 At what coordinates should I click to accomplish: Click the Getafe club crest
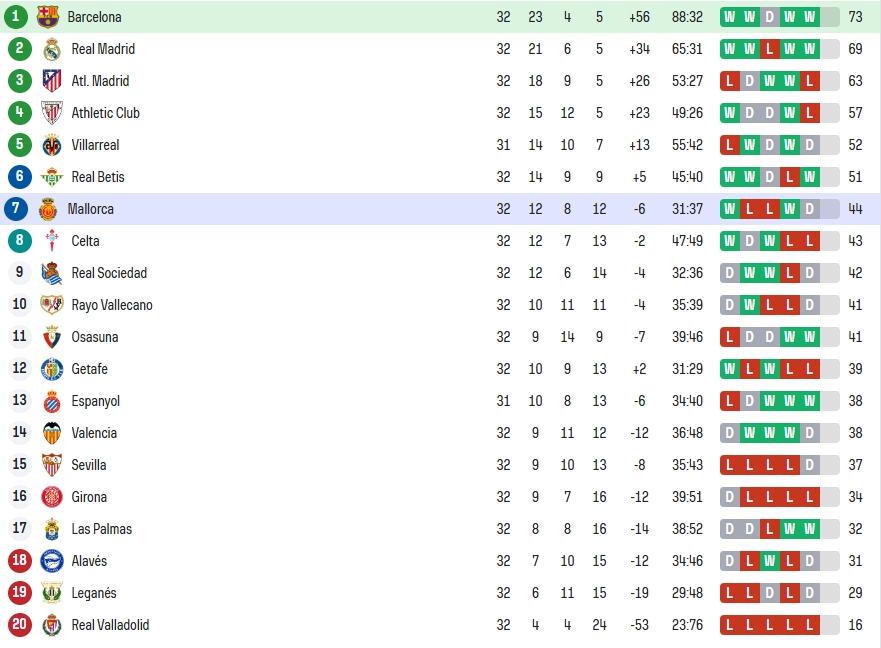52,369
